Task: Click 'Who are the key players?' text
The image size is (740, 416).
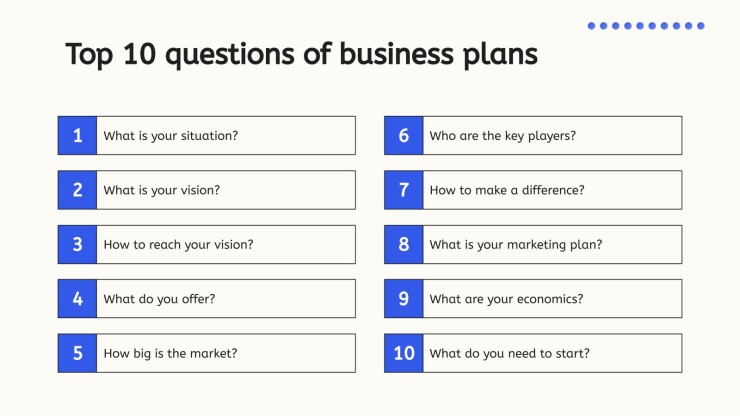Action: (503, 136)
